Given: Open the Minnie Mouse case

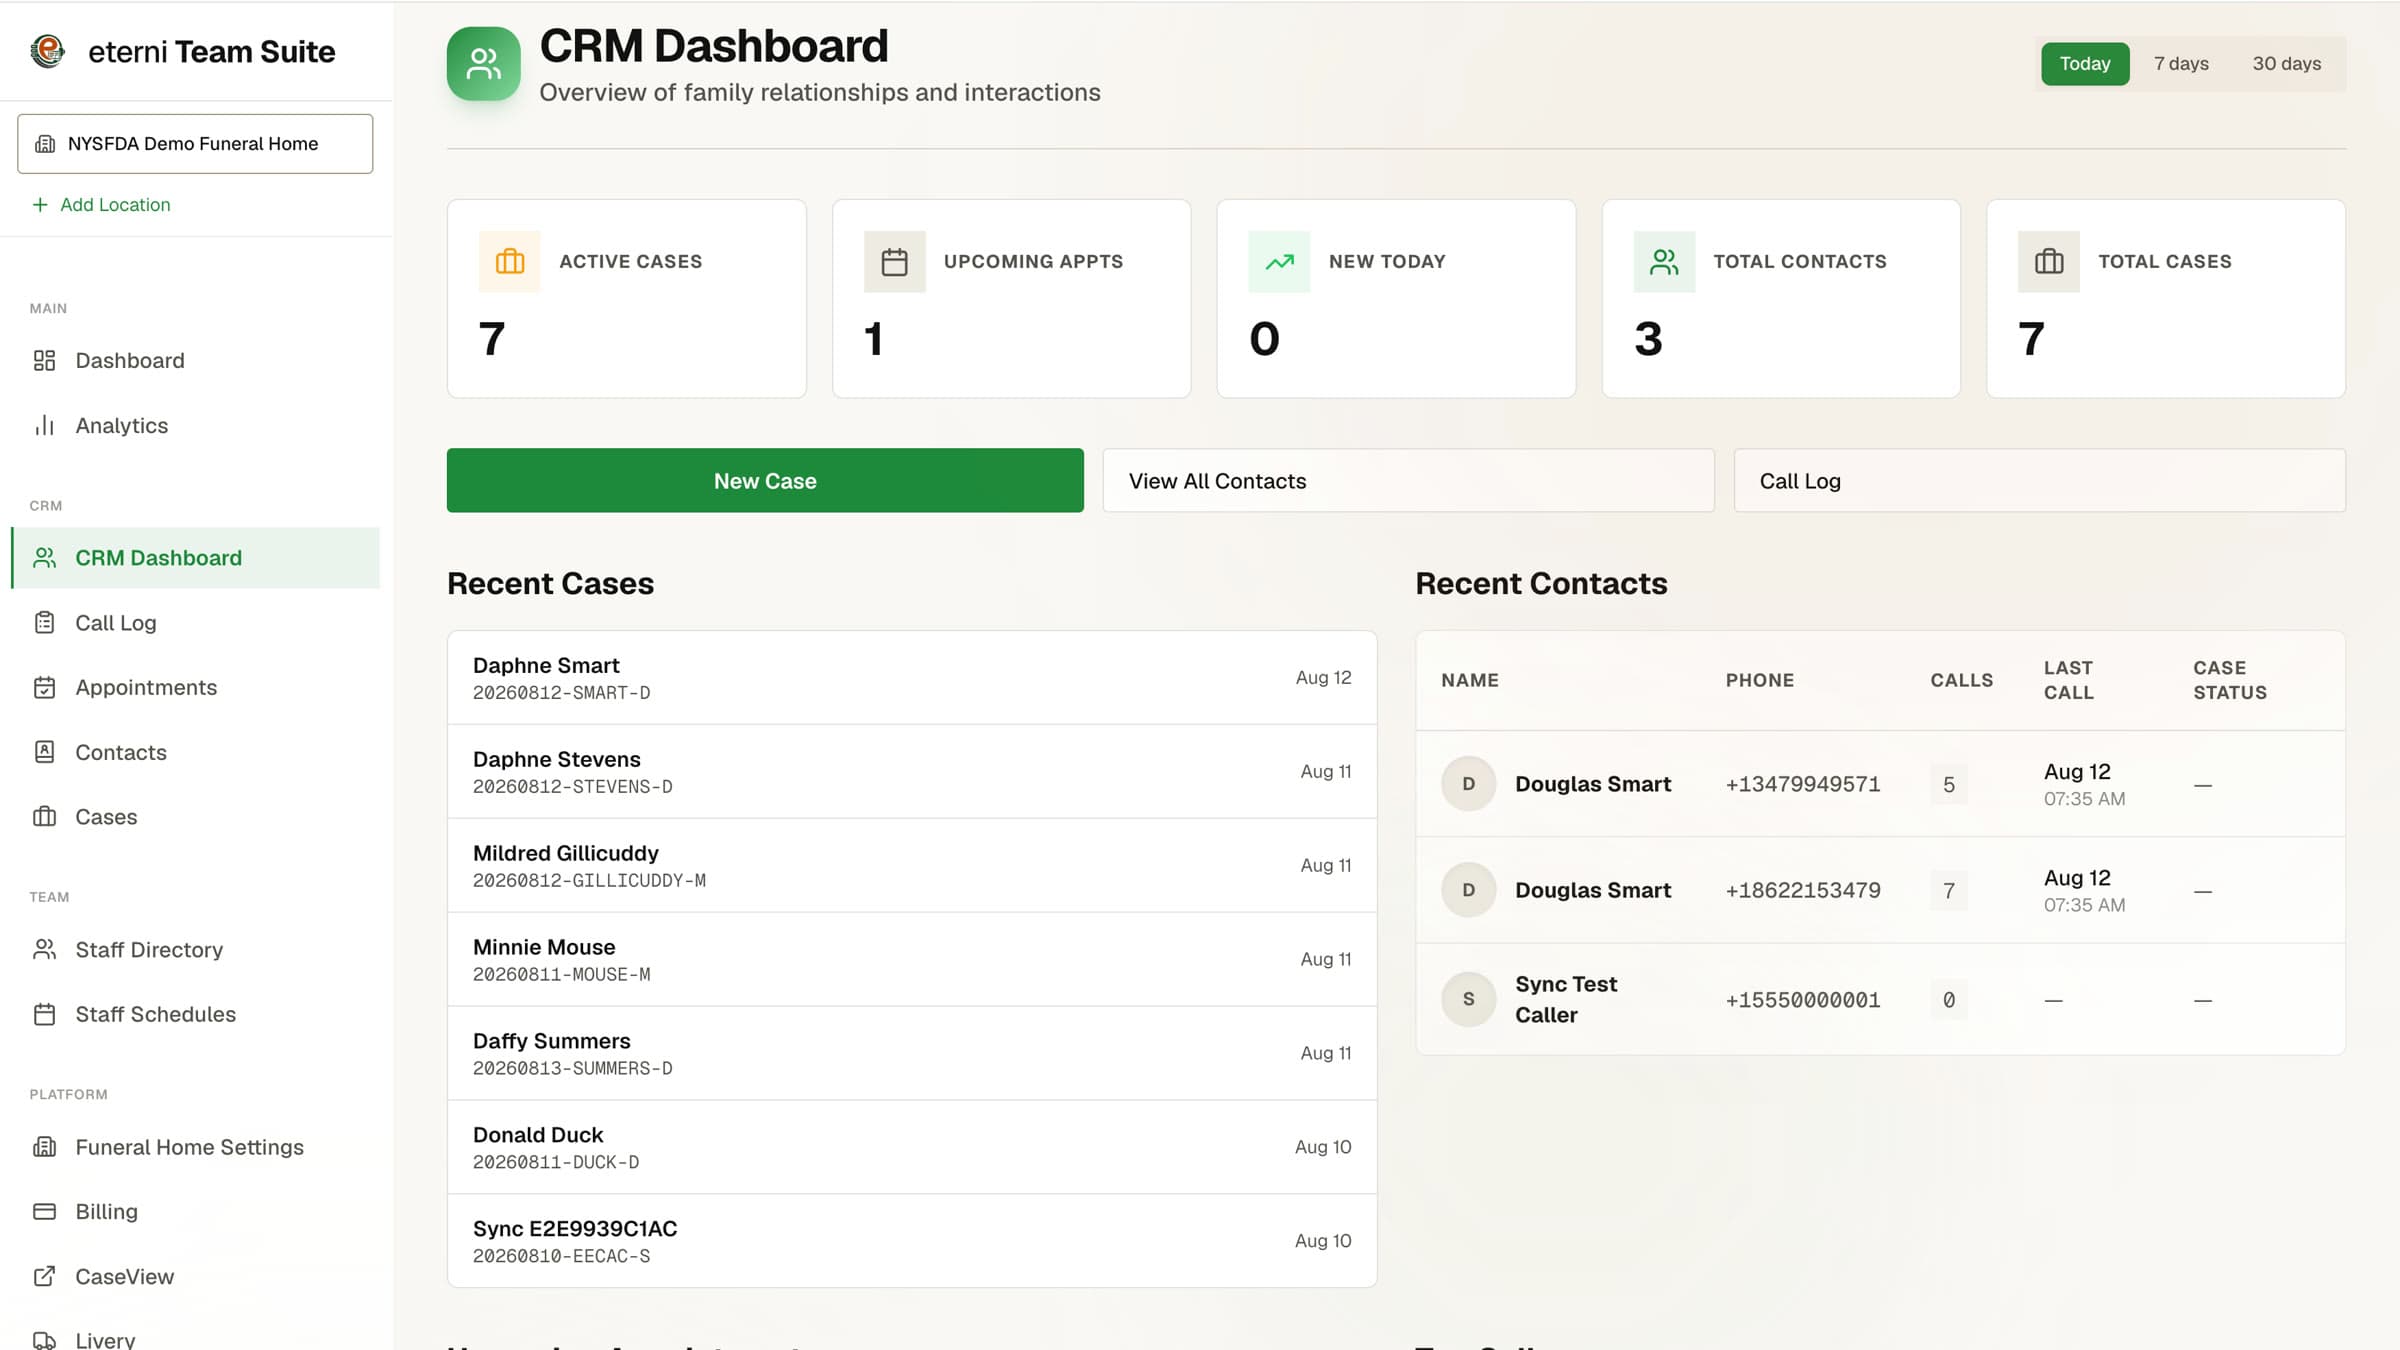Looking at the screenshot, I should tap(912, 959).
